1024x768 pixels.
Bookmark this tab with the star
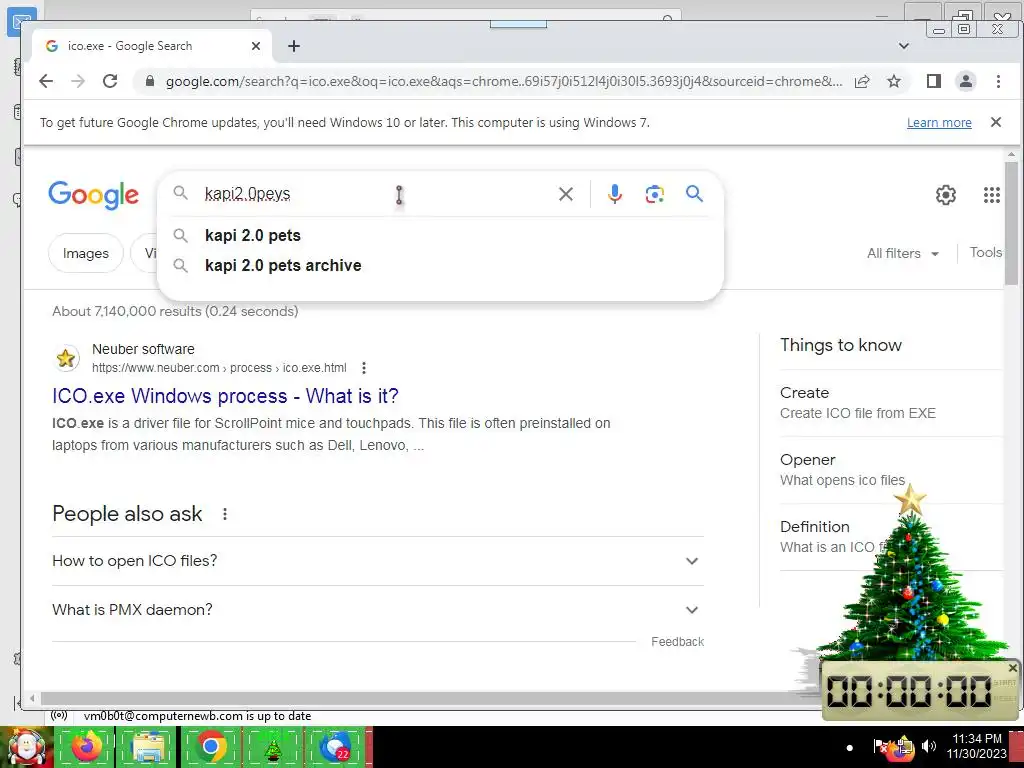(894, 81)
